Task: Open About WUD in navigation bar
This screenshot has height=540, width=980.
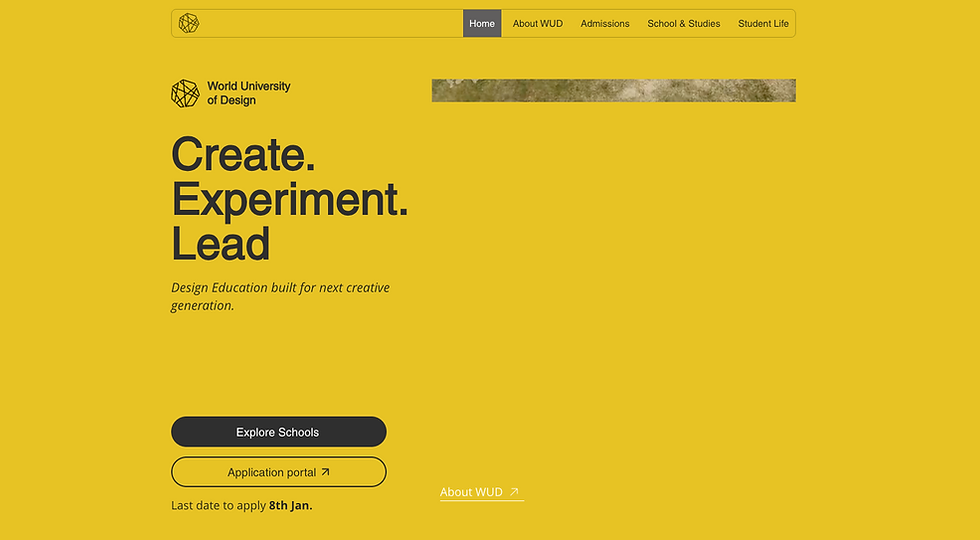Action: [x=538, y=24]
